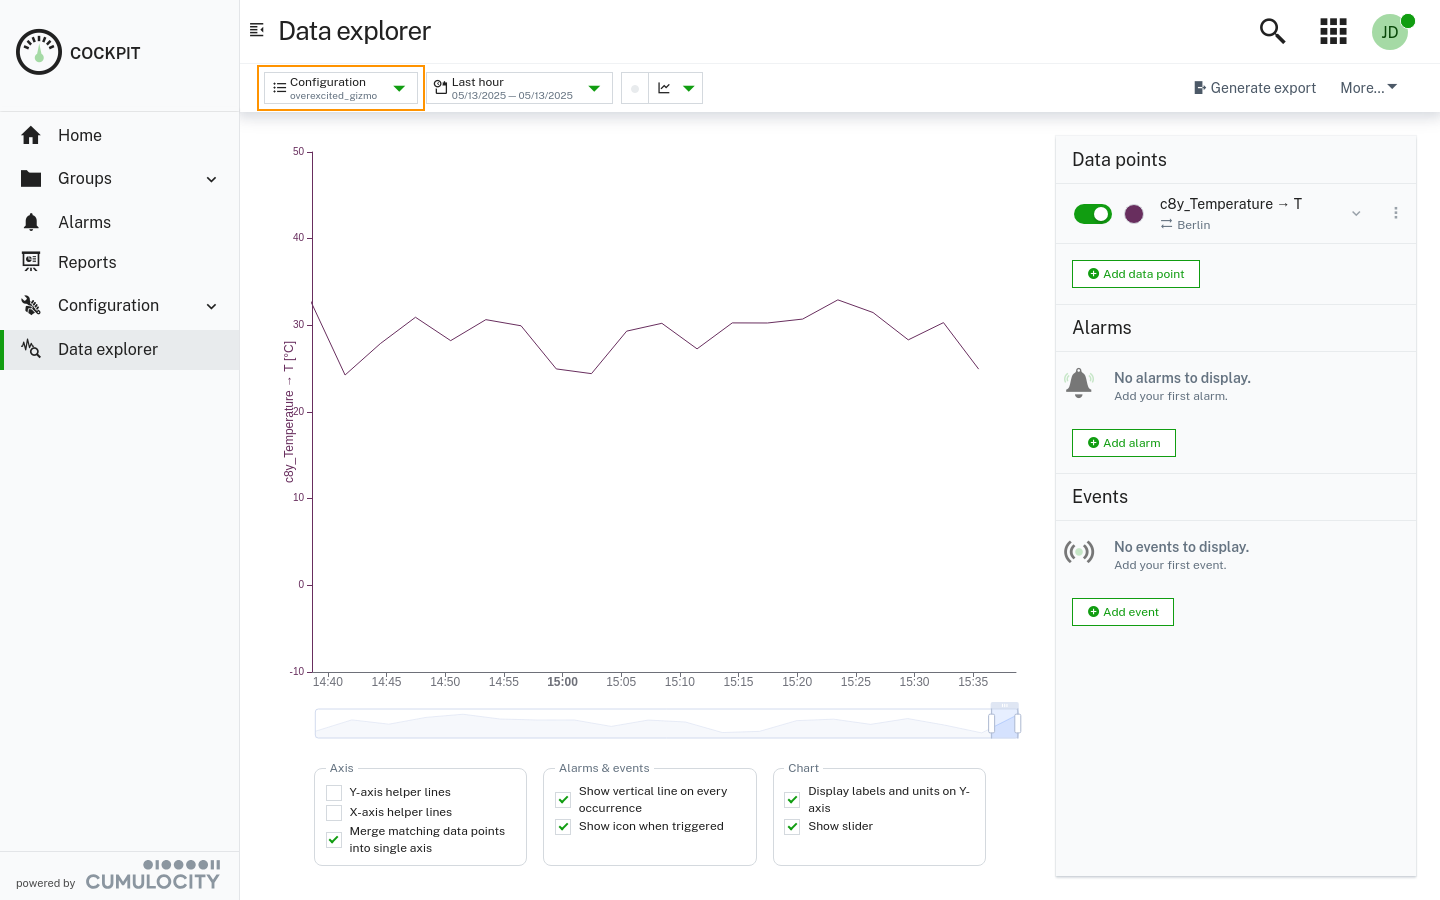The width and height of the screenshot is (1440, 900).
Task: Click the Data explorer sidebar icon
Action: 31,349
